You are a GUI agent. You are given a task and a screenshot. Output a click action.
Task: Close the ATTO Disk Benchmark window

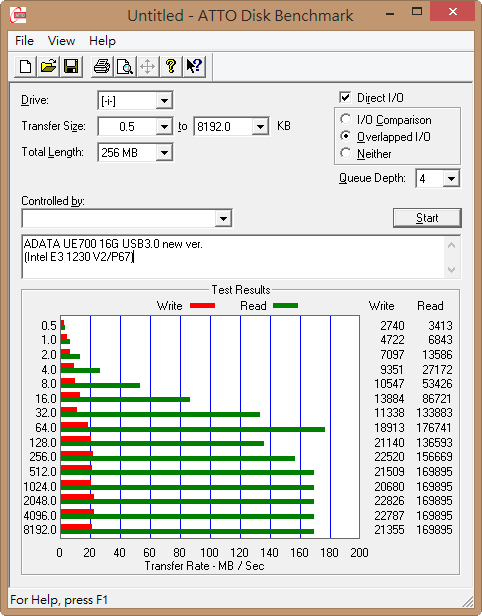453,12
